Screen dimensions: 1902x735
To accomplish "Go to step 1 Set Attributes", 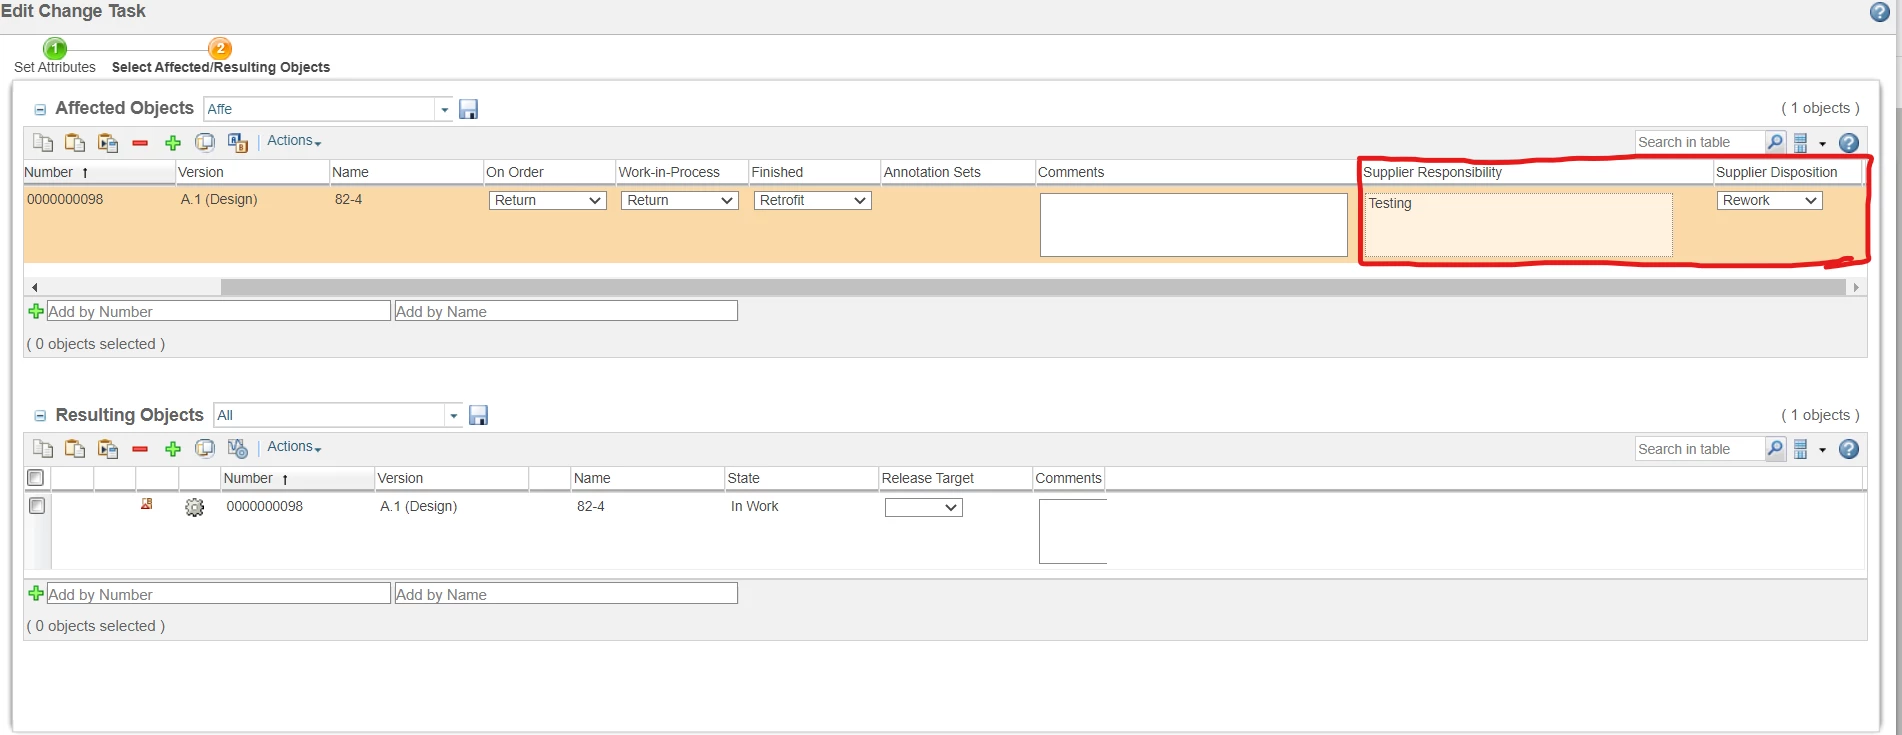I will coord(55,48).
